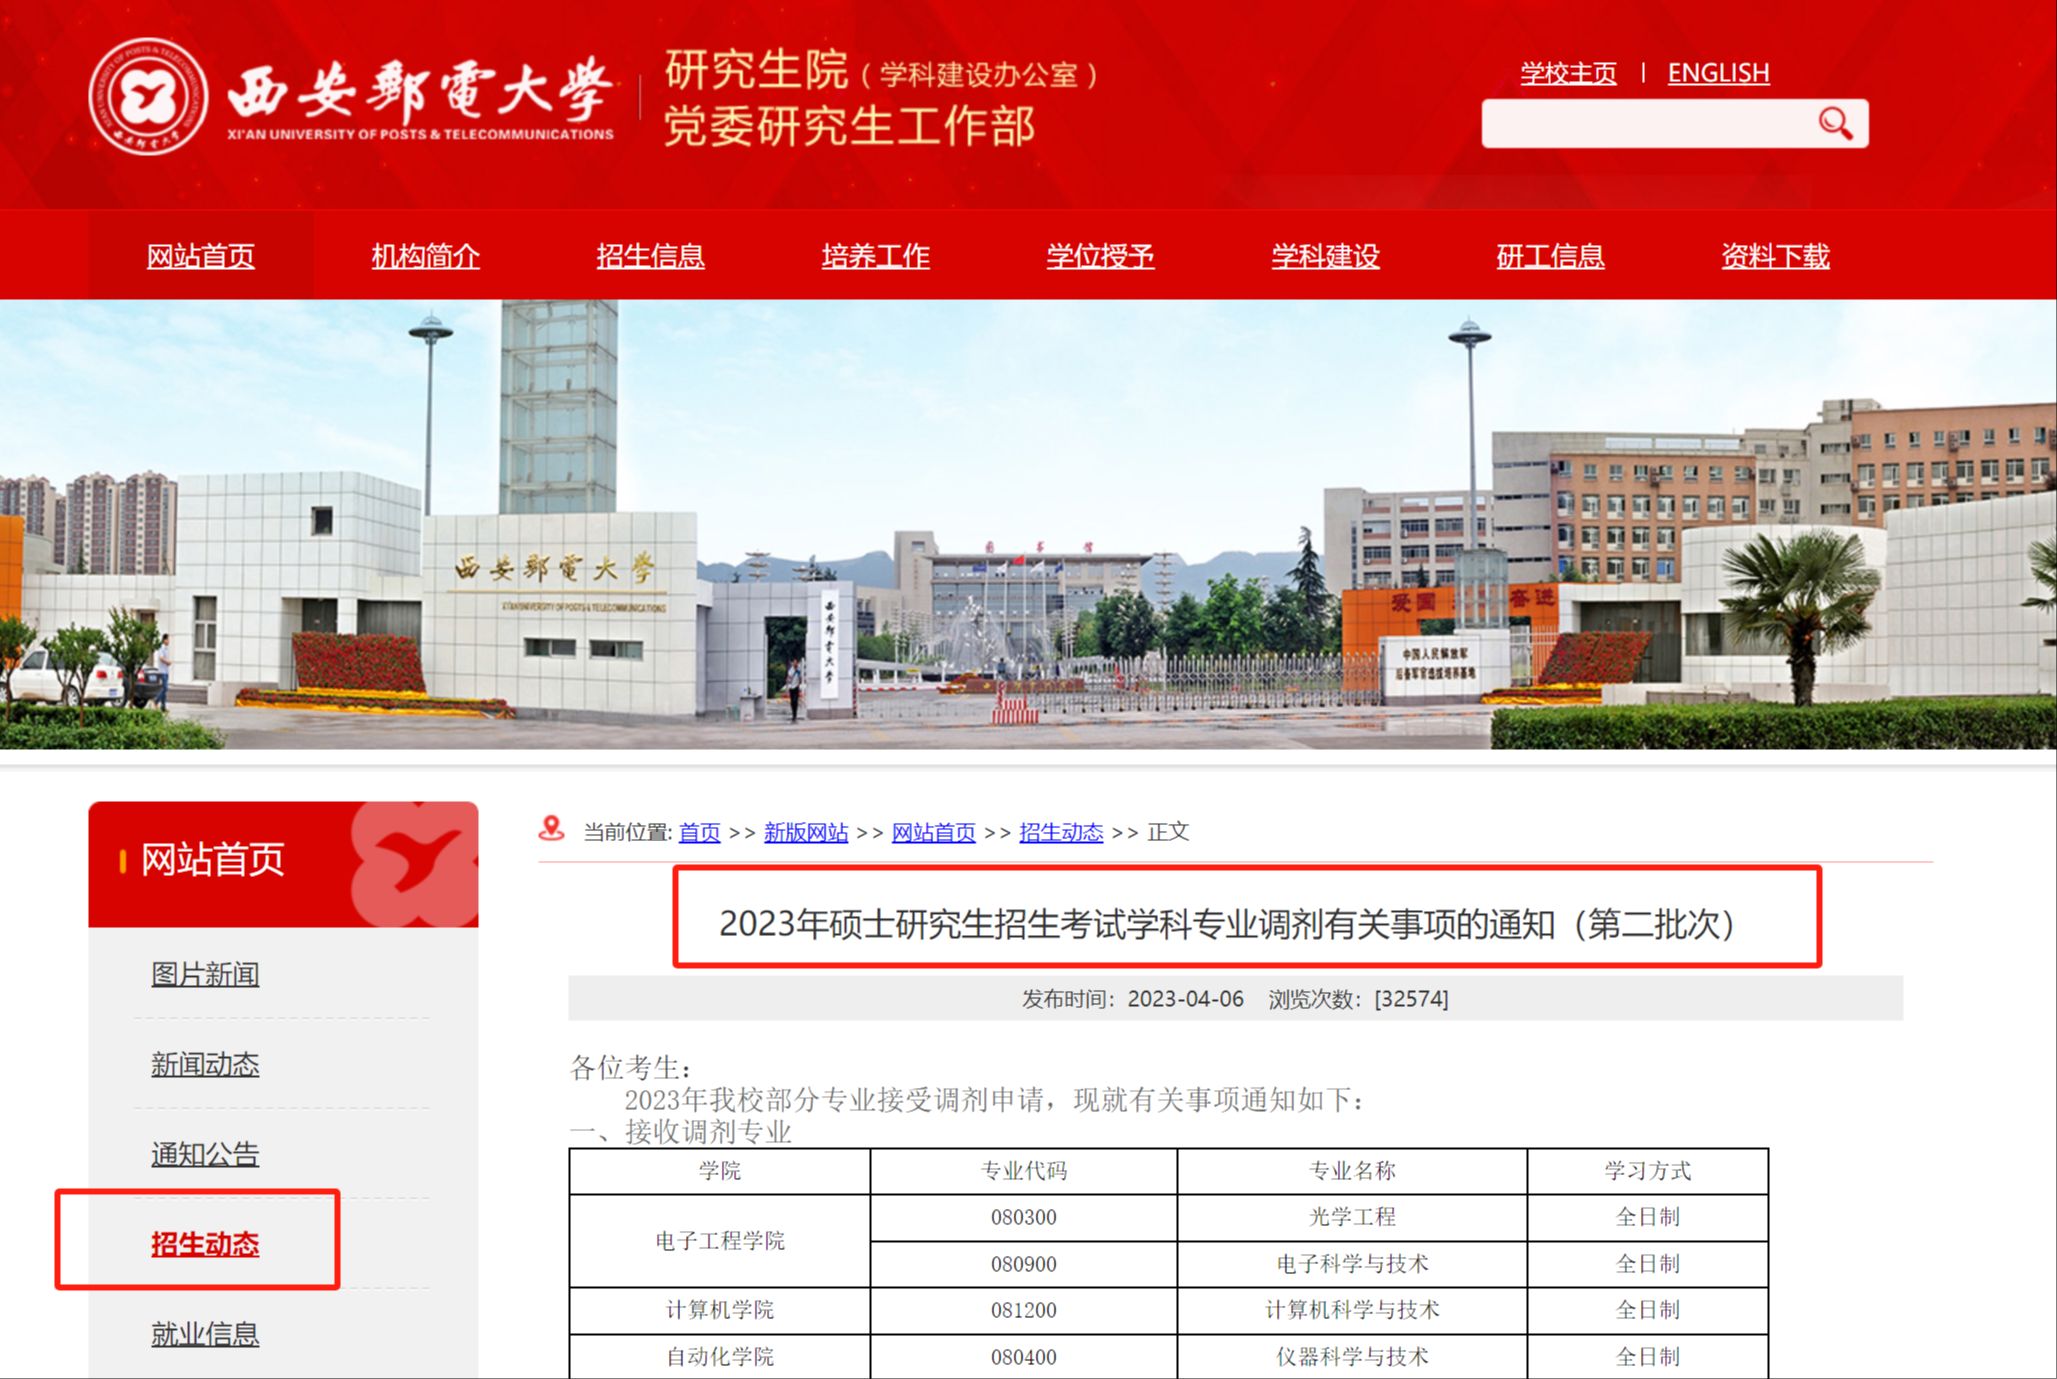The width and height of the screenshot is (2057, 1379).
Task: Click the 仪器科学与技术 table cell
Action: (x=1353, y=1357)
